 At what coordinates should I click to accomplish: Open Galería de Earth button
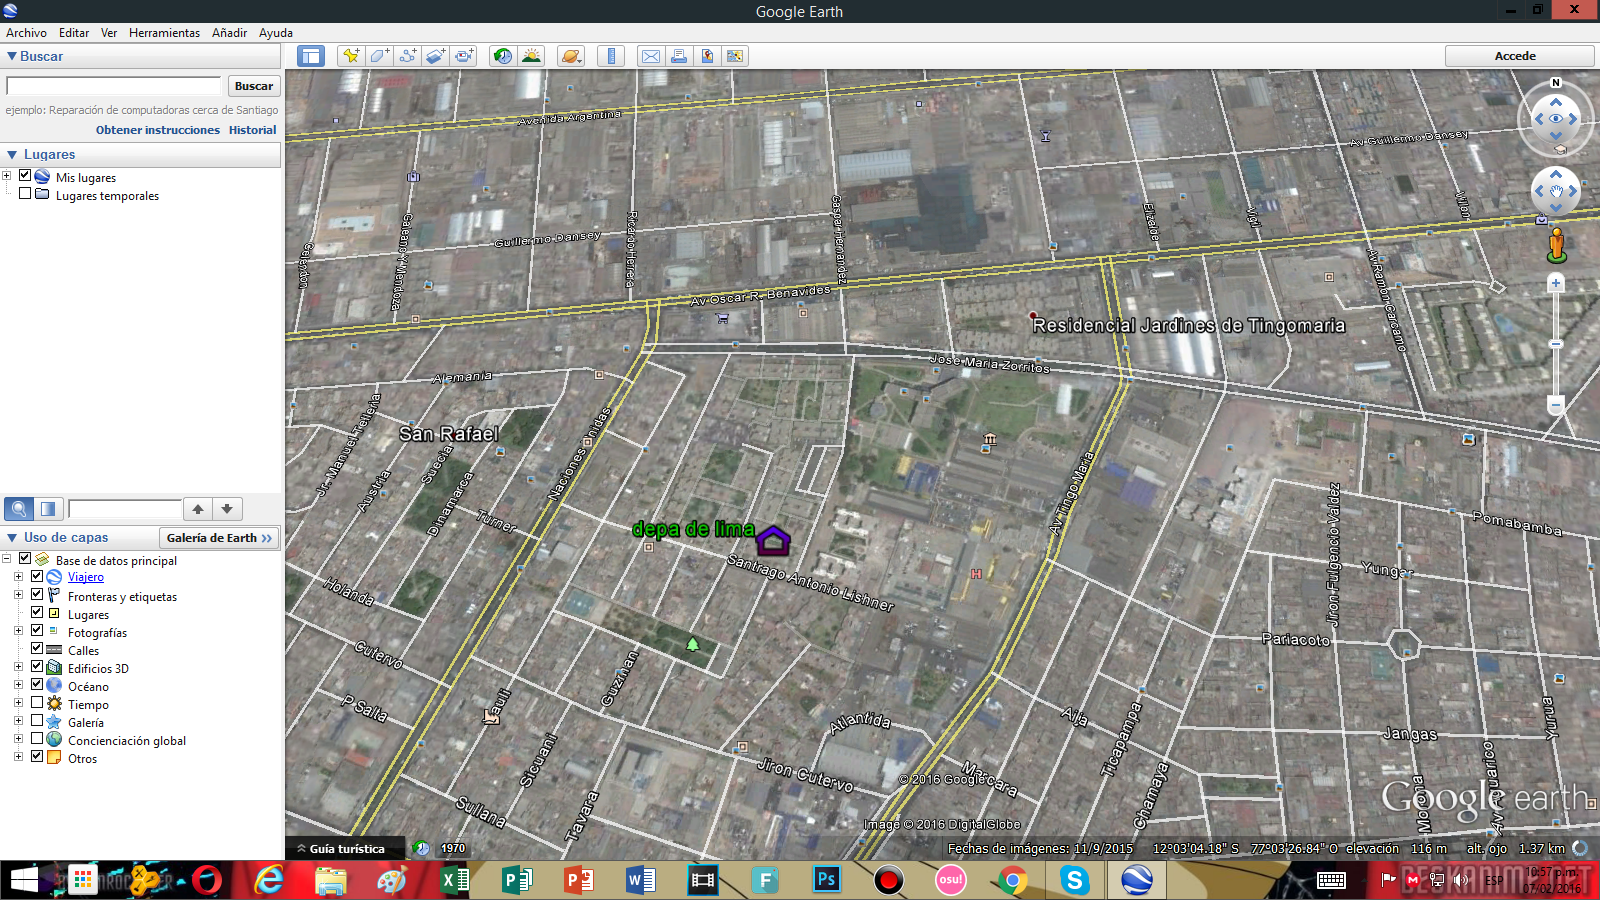tap(219, 538)
